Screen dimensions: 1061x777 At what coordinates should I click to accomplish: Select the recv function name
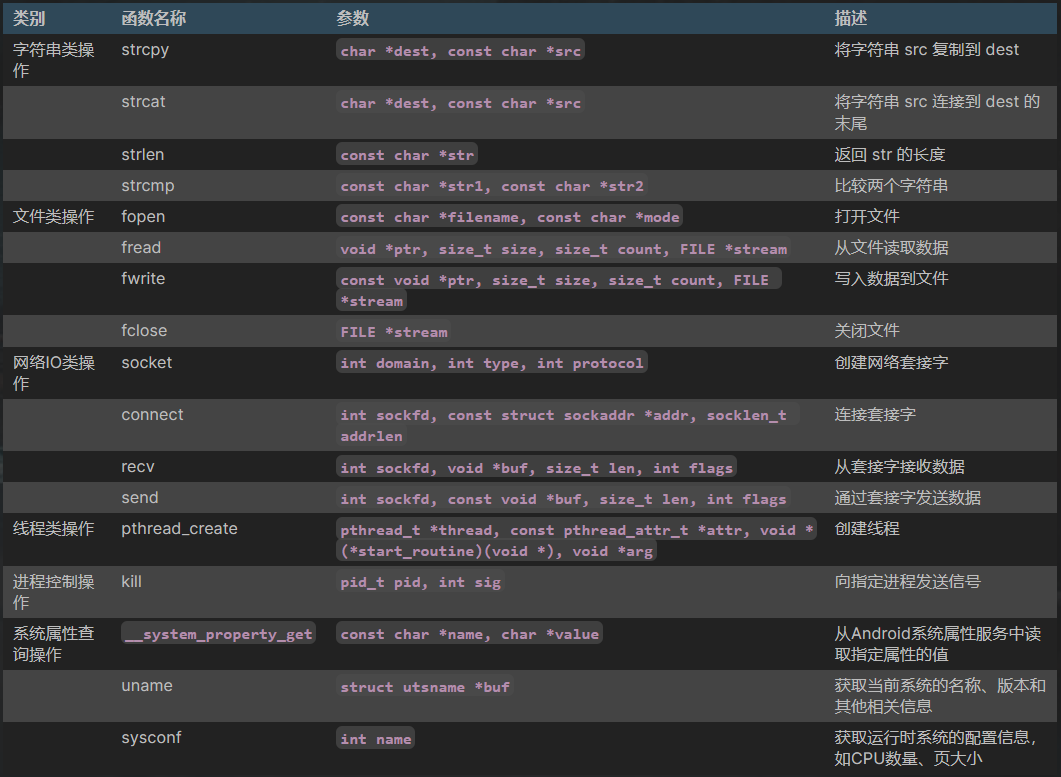pos(137,467)
